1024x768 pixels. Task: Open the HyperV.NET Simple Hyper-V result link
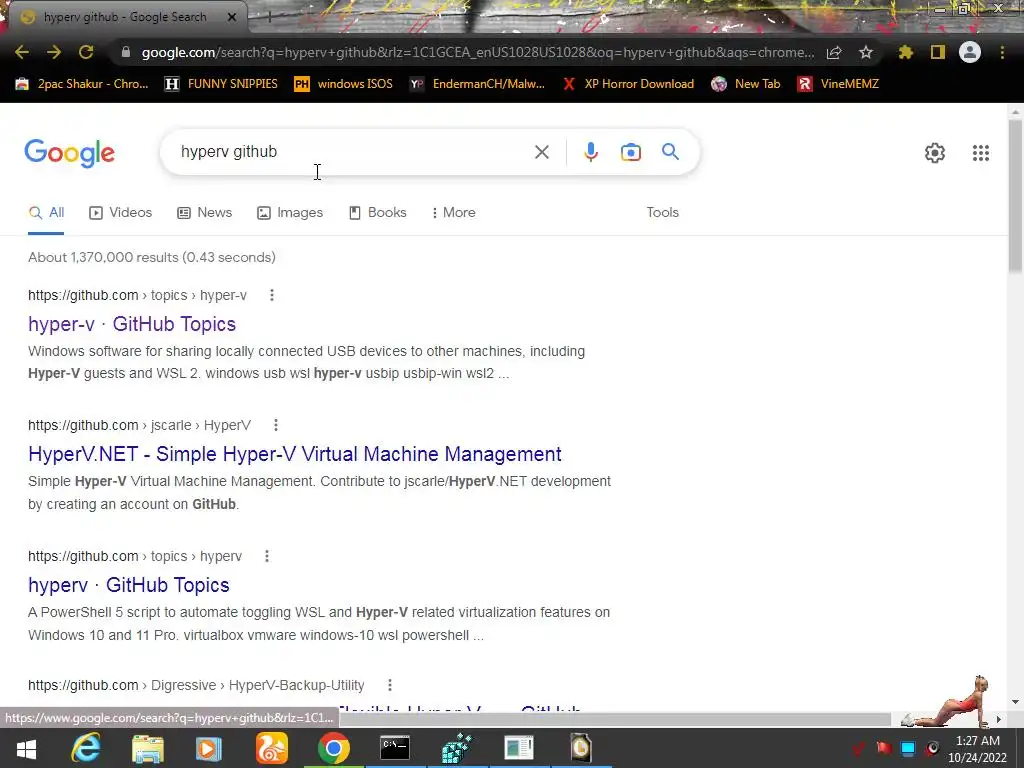(295, 454)
